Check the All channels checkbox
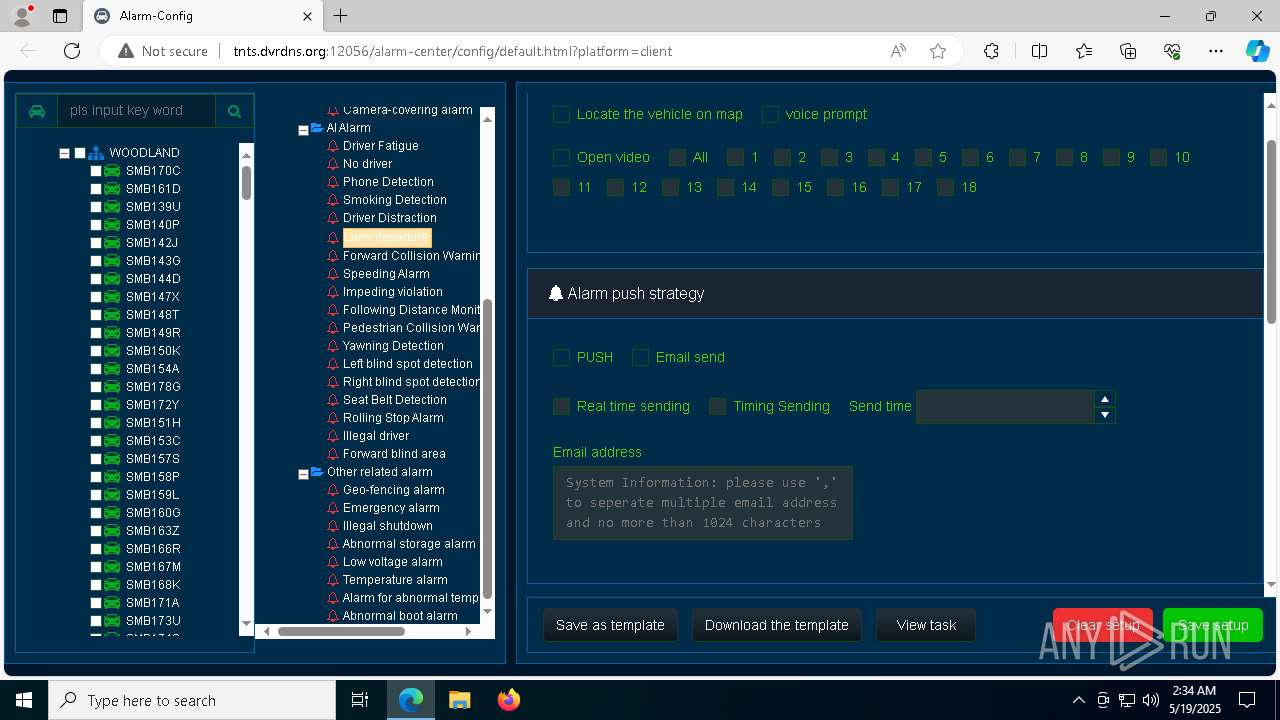The image size is (1280, 720). pos(677,157)
